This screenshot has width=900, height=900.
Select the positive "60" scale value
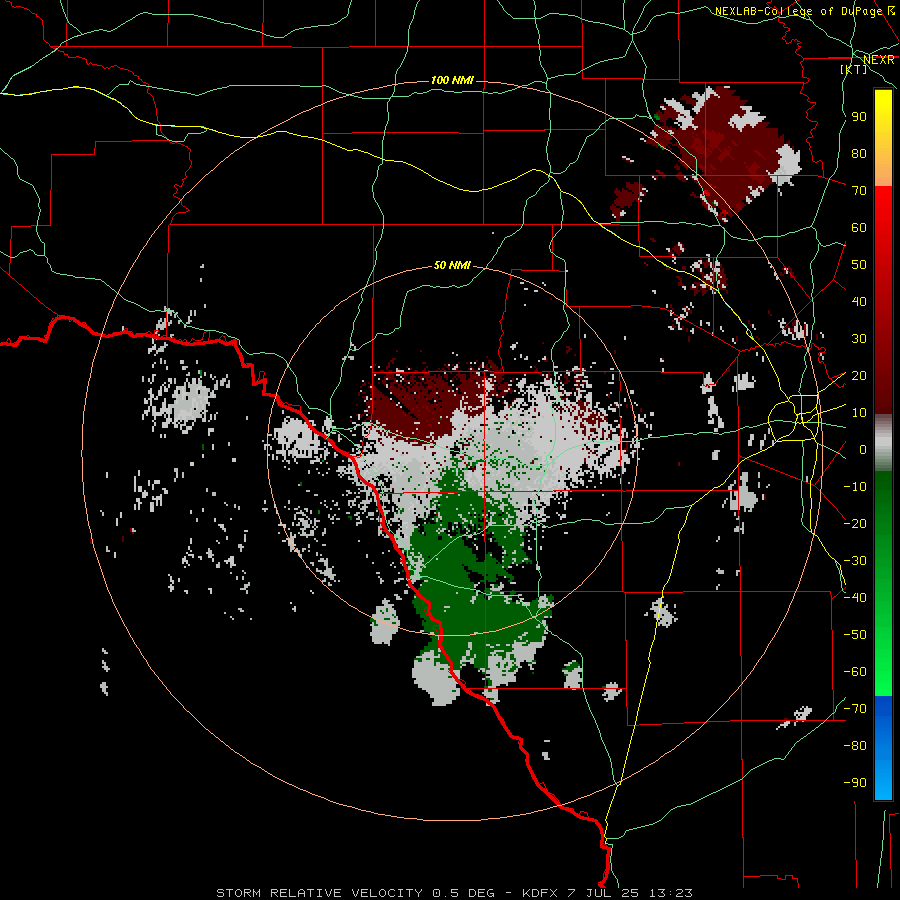coord(859,227)
